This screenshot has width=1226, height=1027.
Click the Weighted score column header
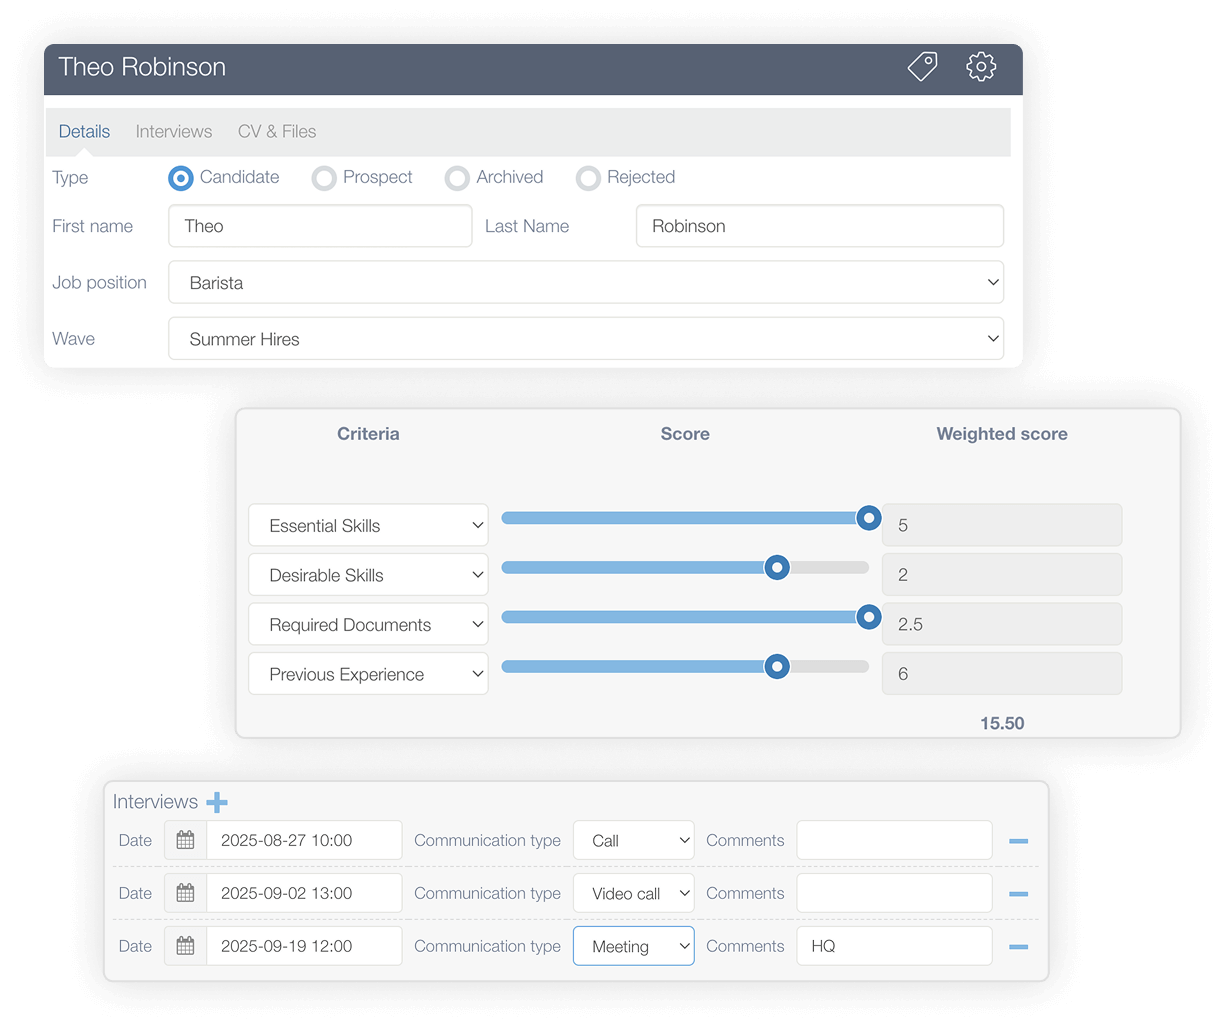[x=1002, y=434]
